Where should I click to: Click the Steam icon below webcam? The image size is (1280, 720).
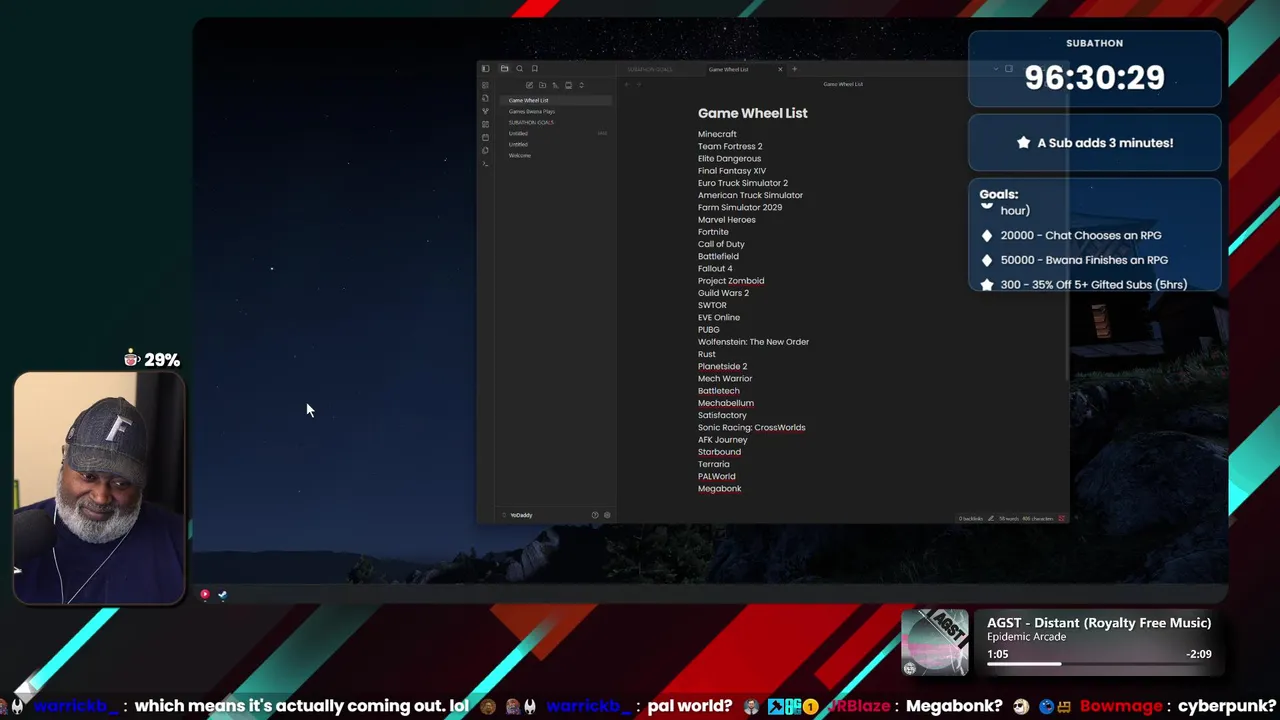(x=222, y=595)
